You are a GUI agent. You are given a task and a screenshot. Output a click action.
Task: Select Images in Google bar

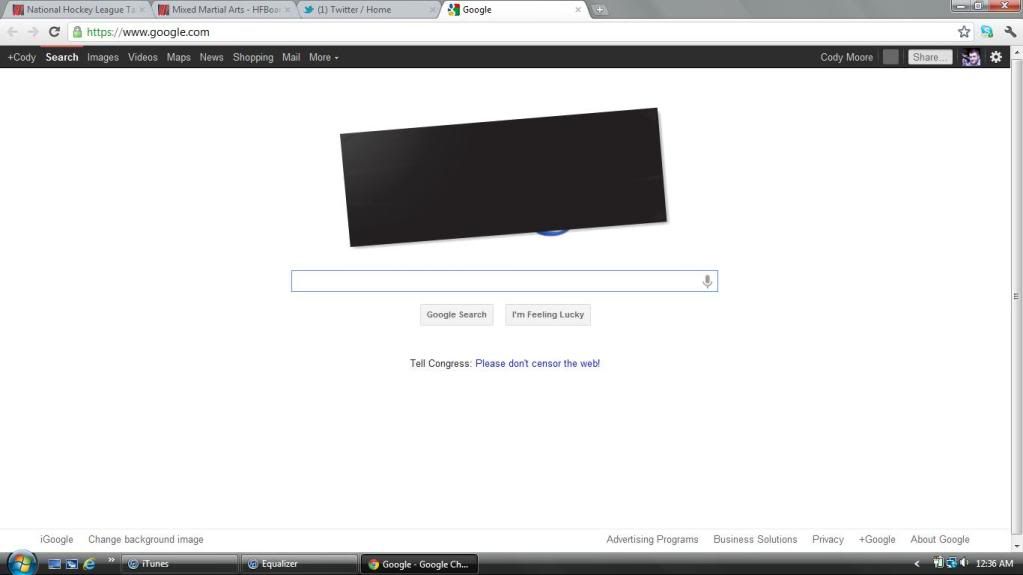point(103,57)
